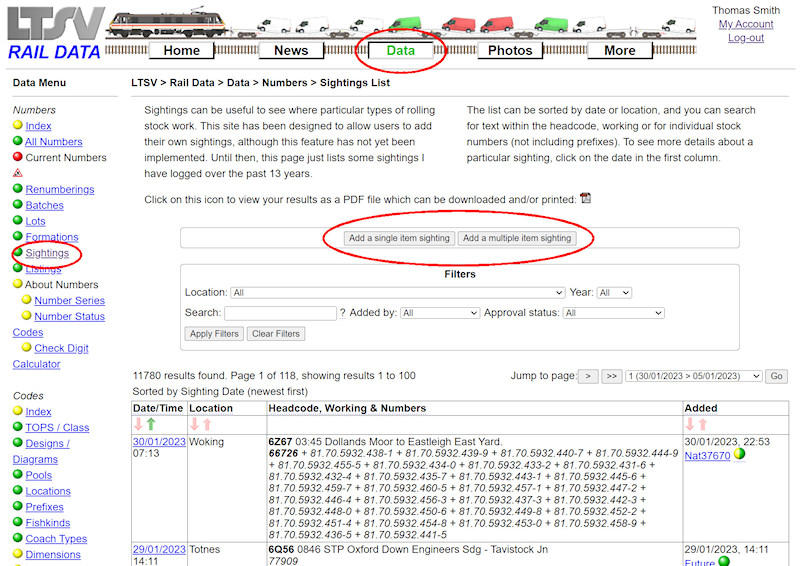Open the Location filter dropdown
The image size is (800, 566).
tap(397, 293)
